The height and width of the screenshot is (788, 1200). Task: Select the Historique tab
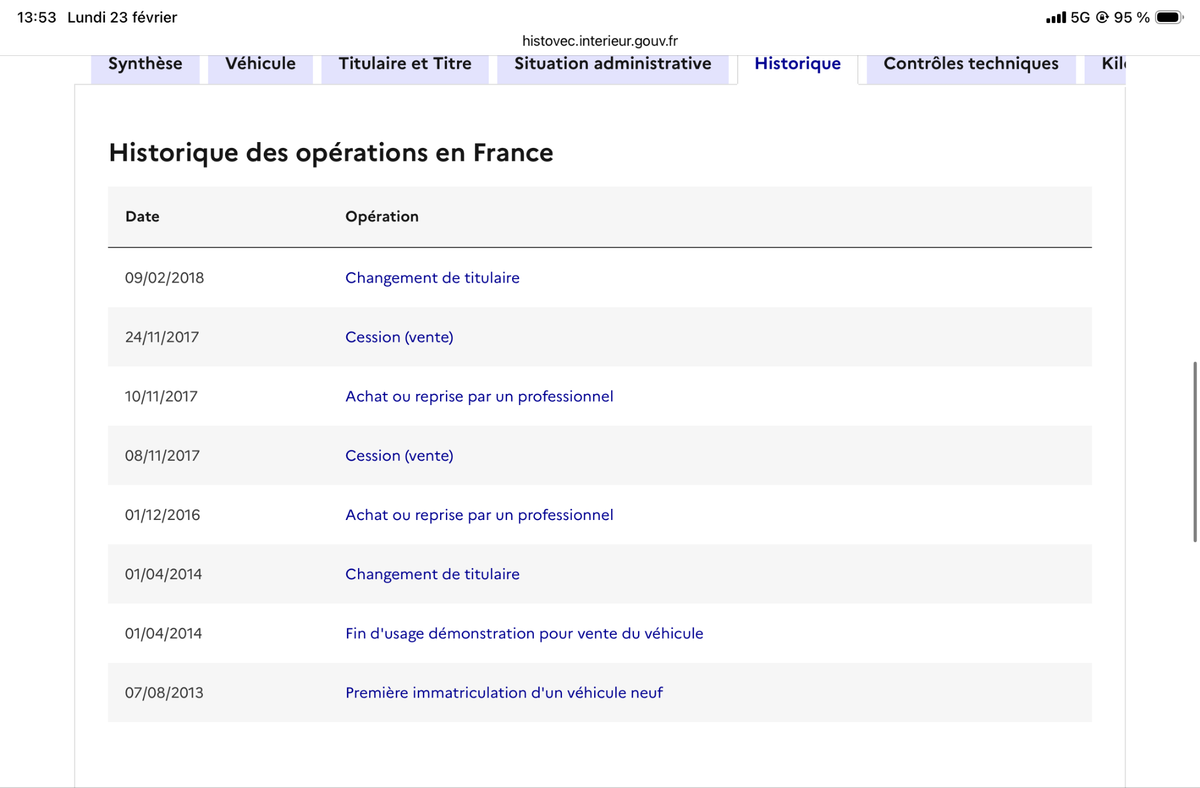798,64
